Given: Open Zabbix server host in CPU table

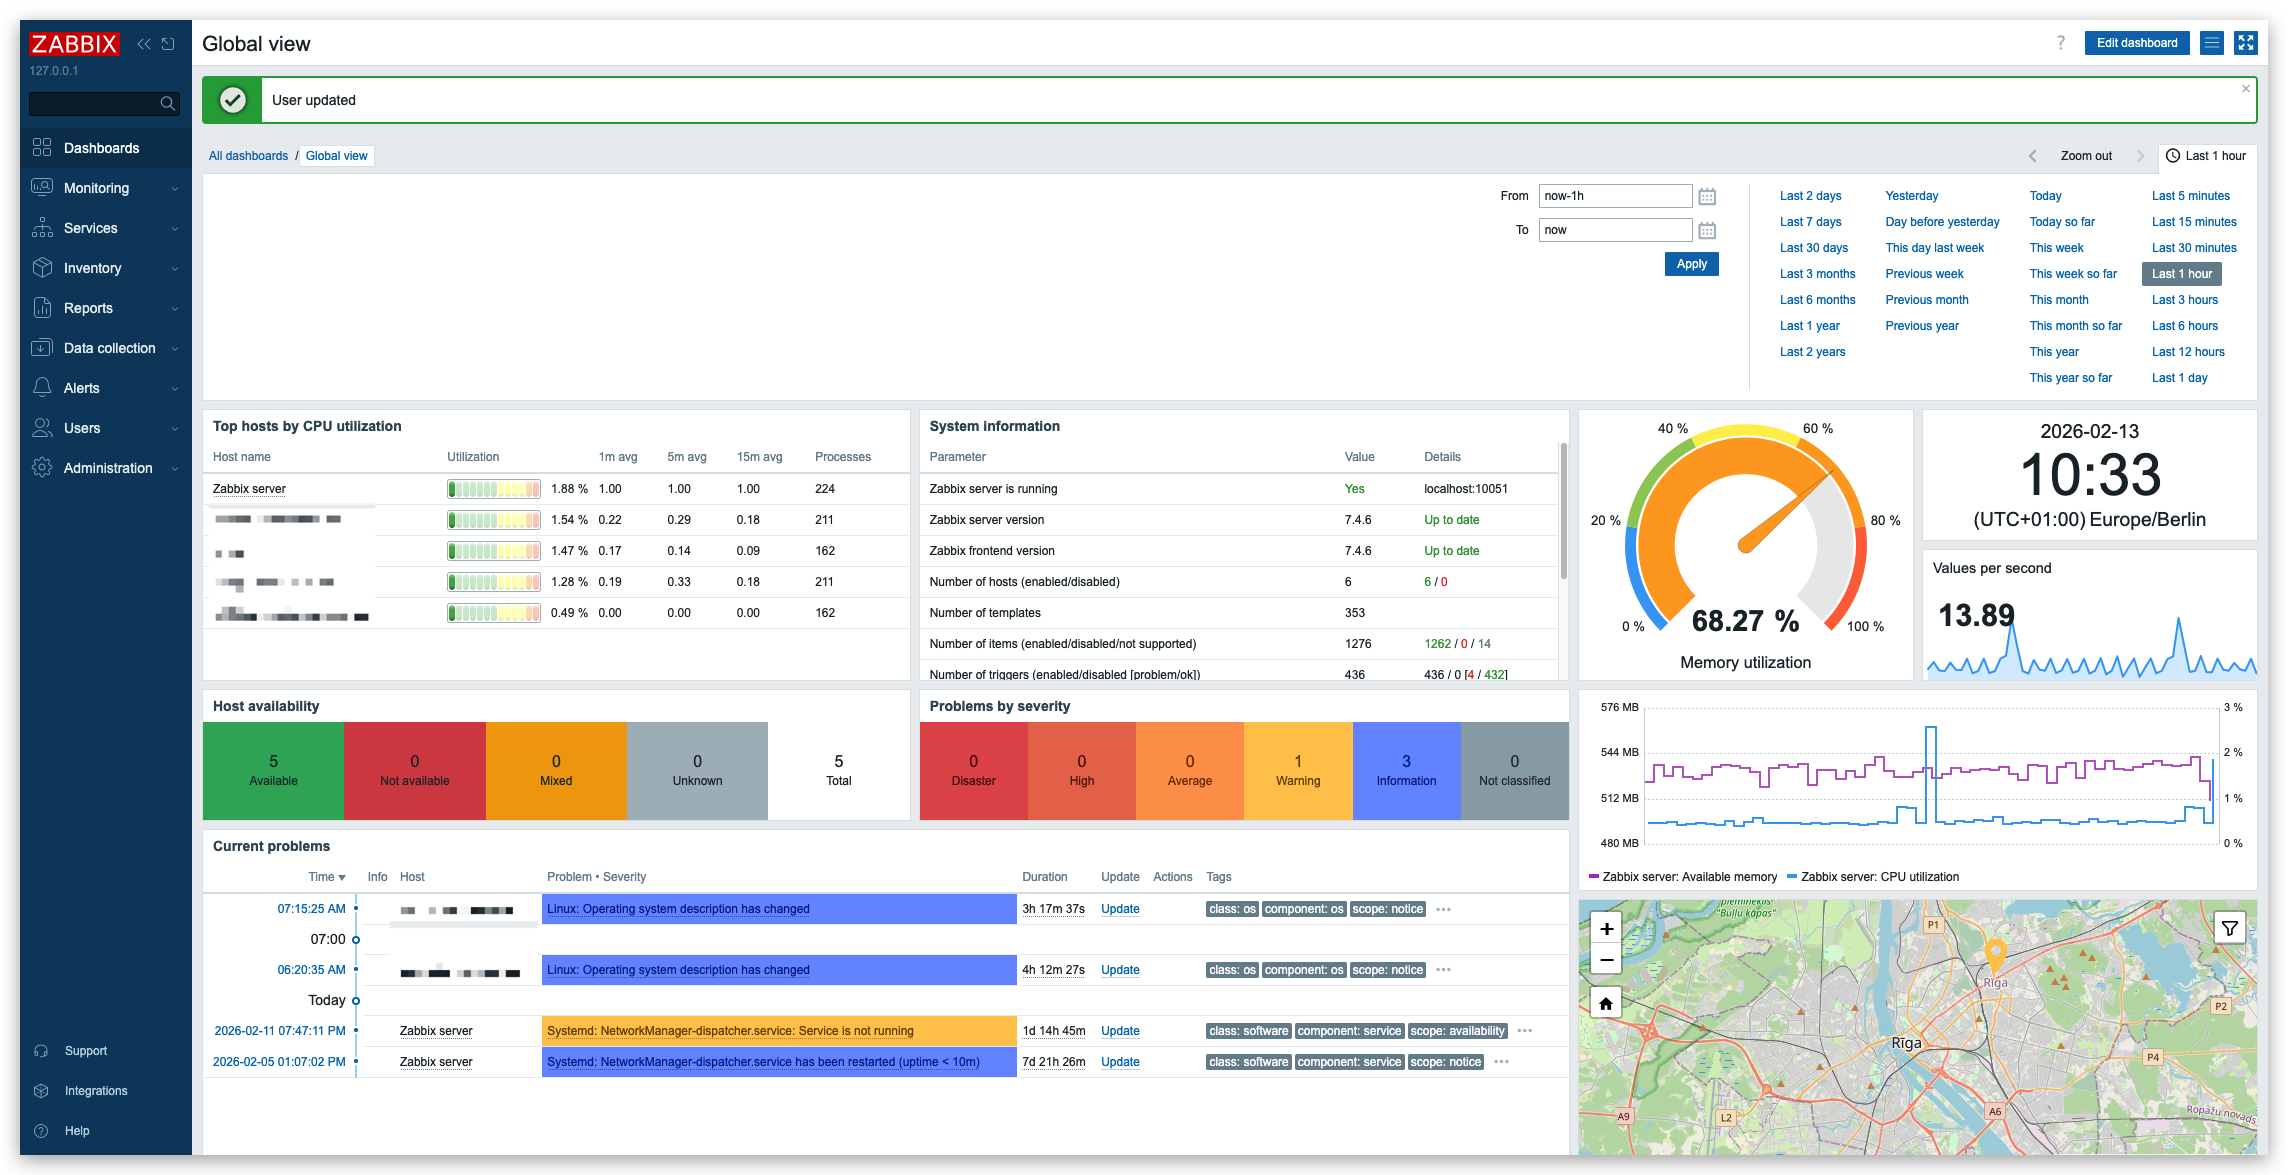Looking at the screenshot, I should pyautogui.click(x=249, y=489).
